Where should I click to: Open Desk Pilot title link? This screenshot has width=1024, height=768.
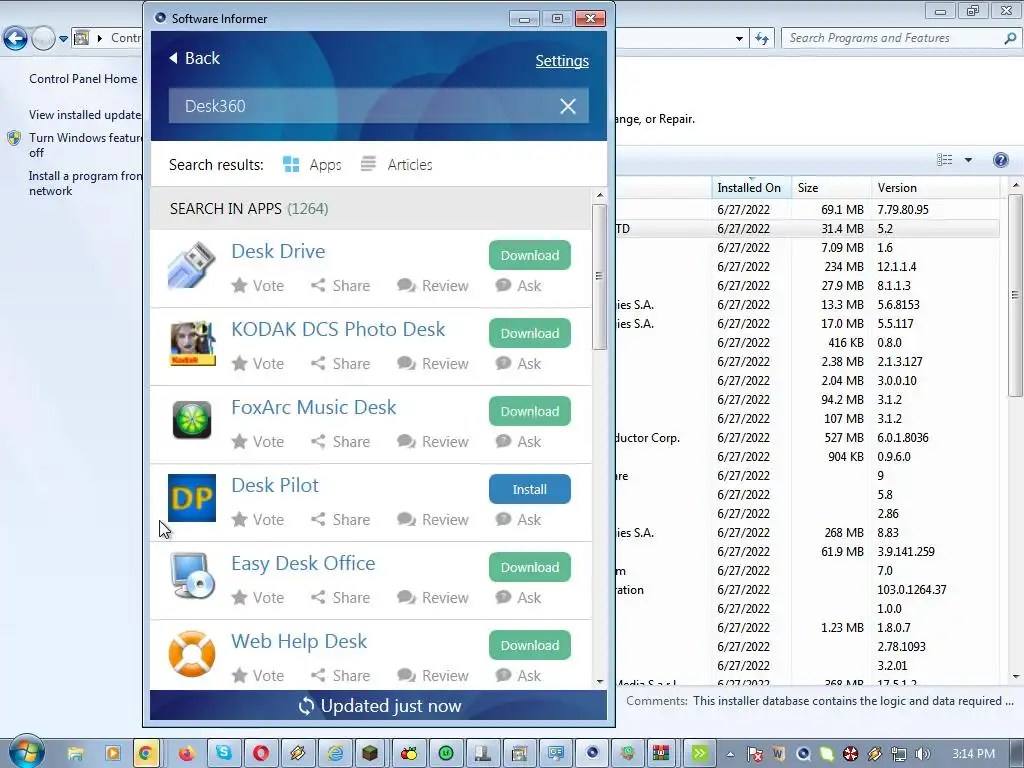[275, 485]
